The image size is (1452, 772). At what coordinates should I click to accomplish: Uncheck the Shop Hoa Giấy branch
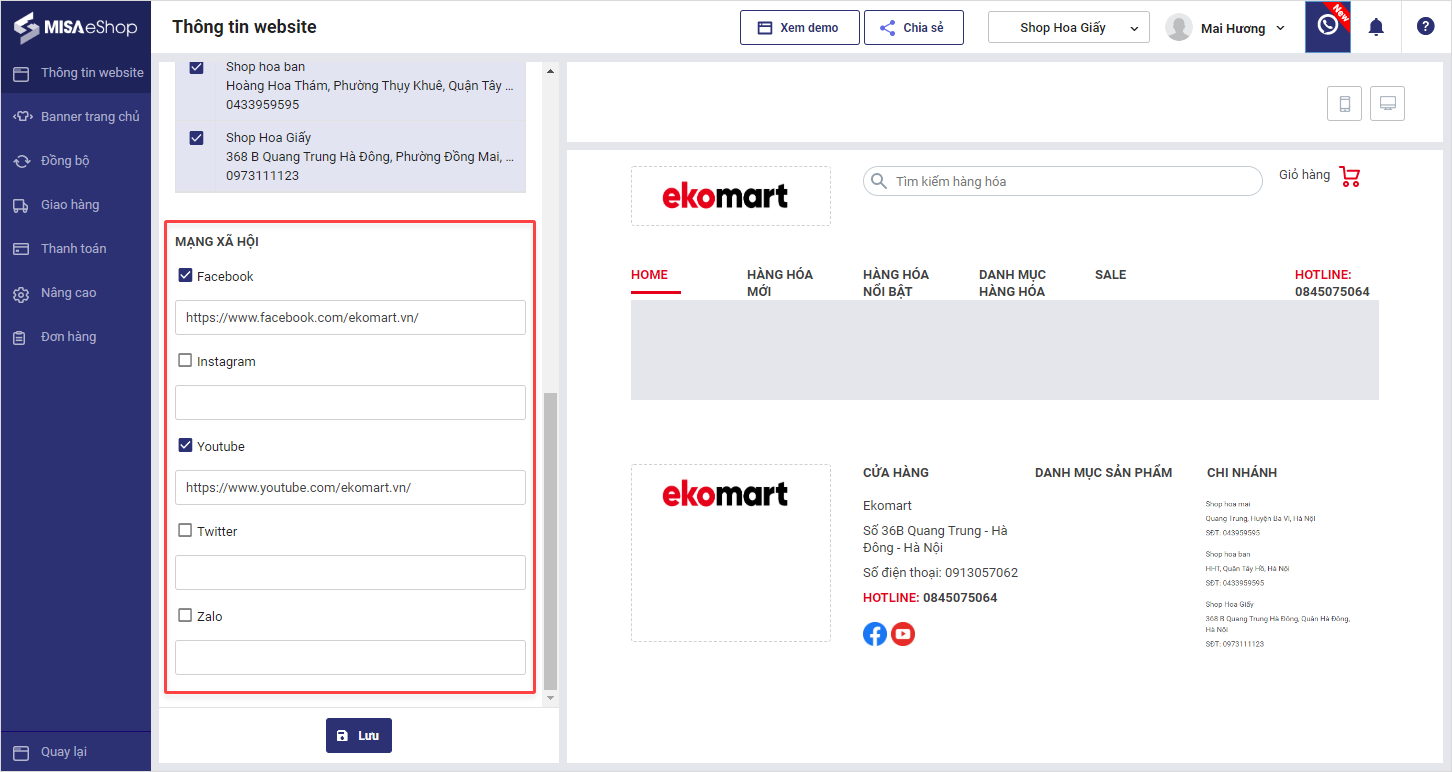196,138
